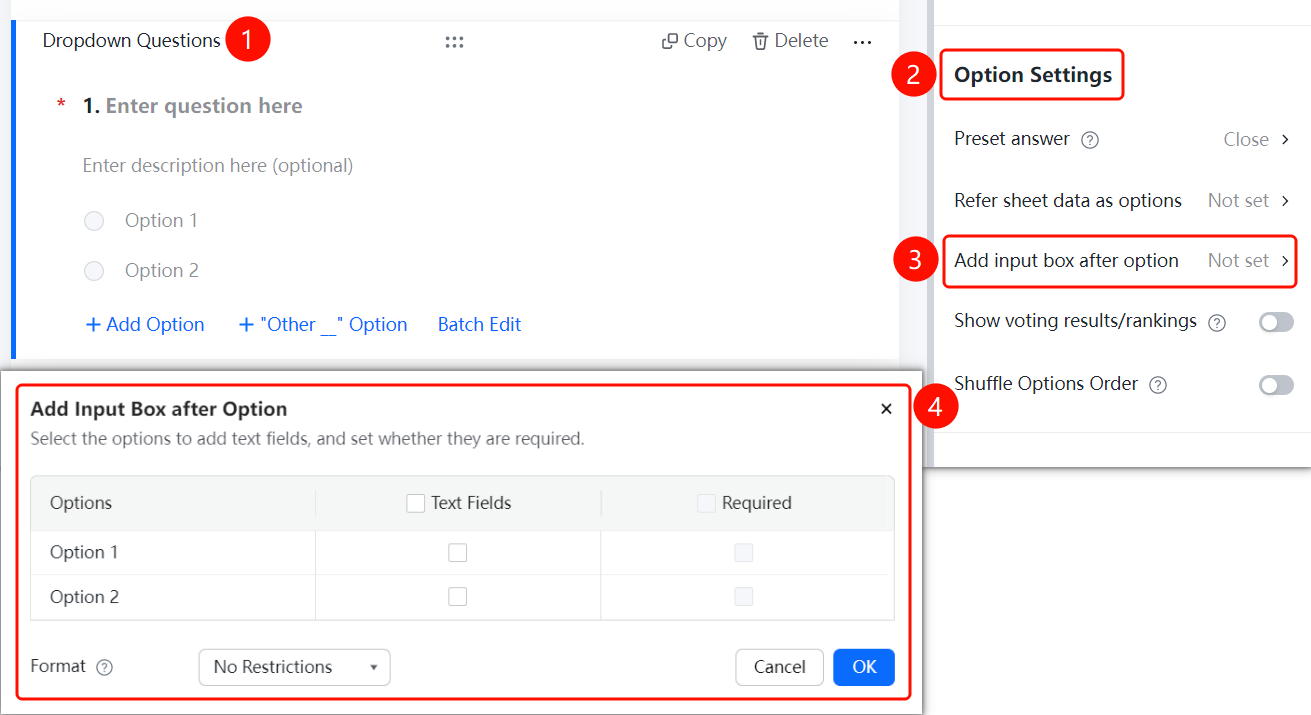Click the Options column header
Screen dimensions: 1311x715
pos(81,503)
